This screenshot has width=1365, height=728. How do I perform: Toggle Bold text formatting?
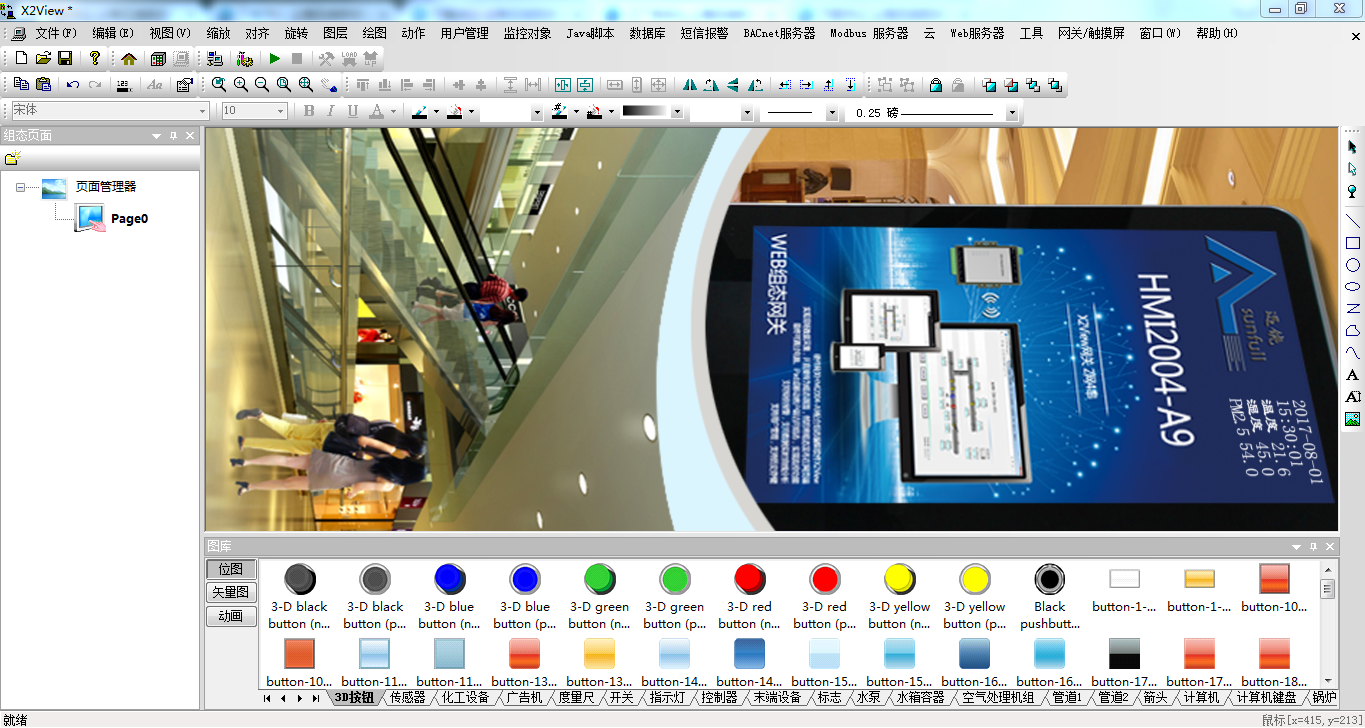[x=309, y=111]
